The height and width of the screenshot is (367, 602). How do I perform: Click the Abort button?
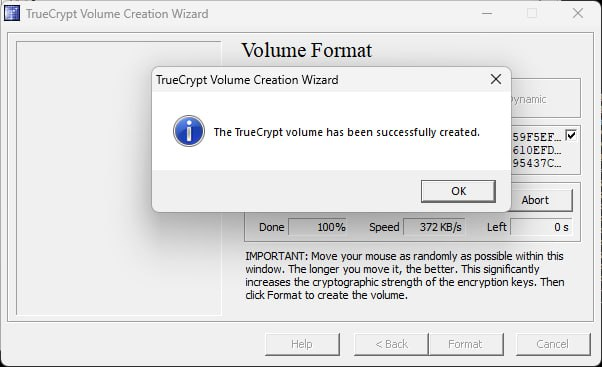(541, 200)
